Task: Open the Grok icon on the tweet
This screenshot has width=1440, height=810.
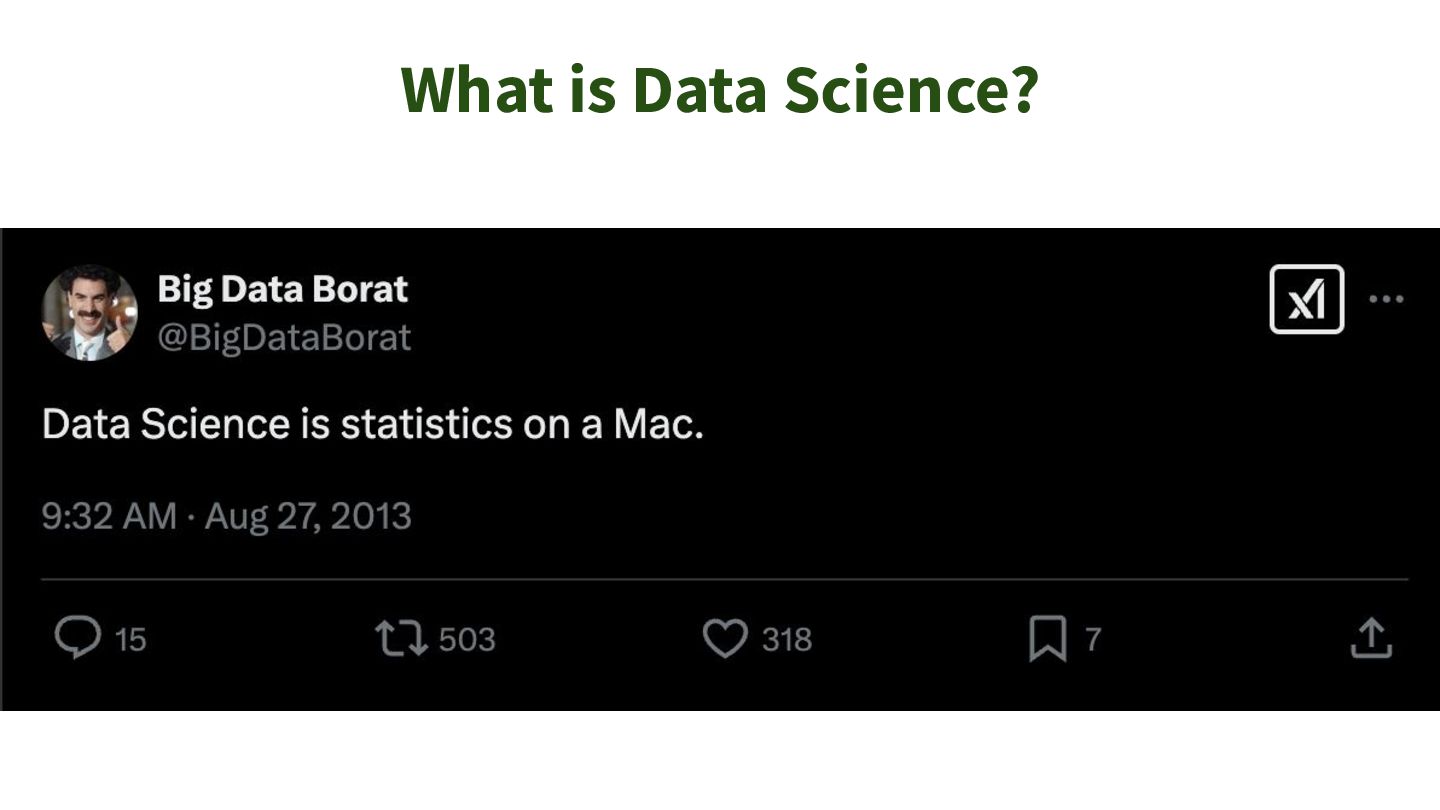Action: pyautogui.click(x=1306, y=299)
